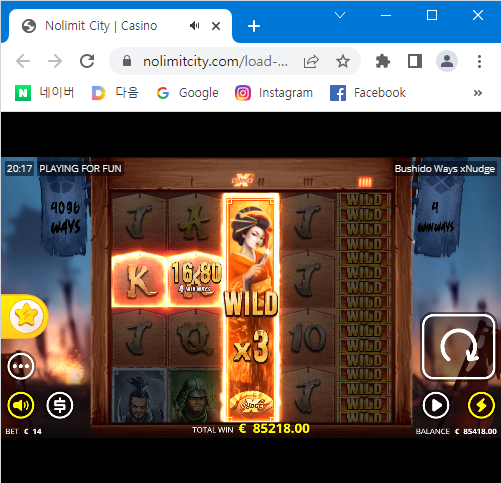Bookmark this page with the star
The image size is (502, 484).
pyautogui.click(x=342, y=61)
